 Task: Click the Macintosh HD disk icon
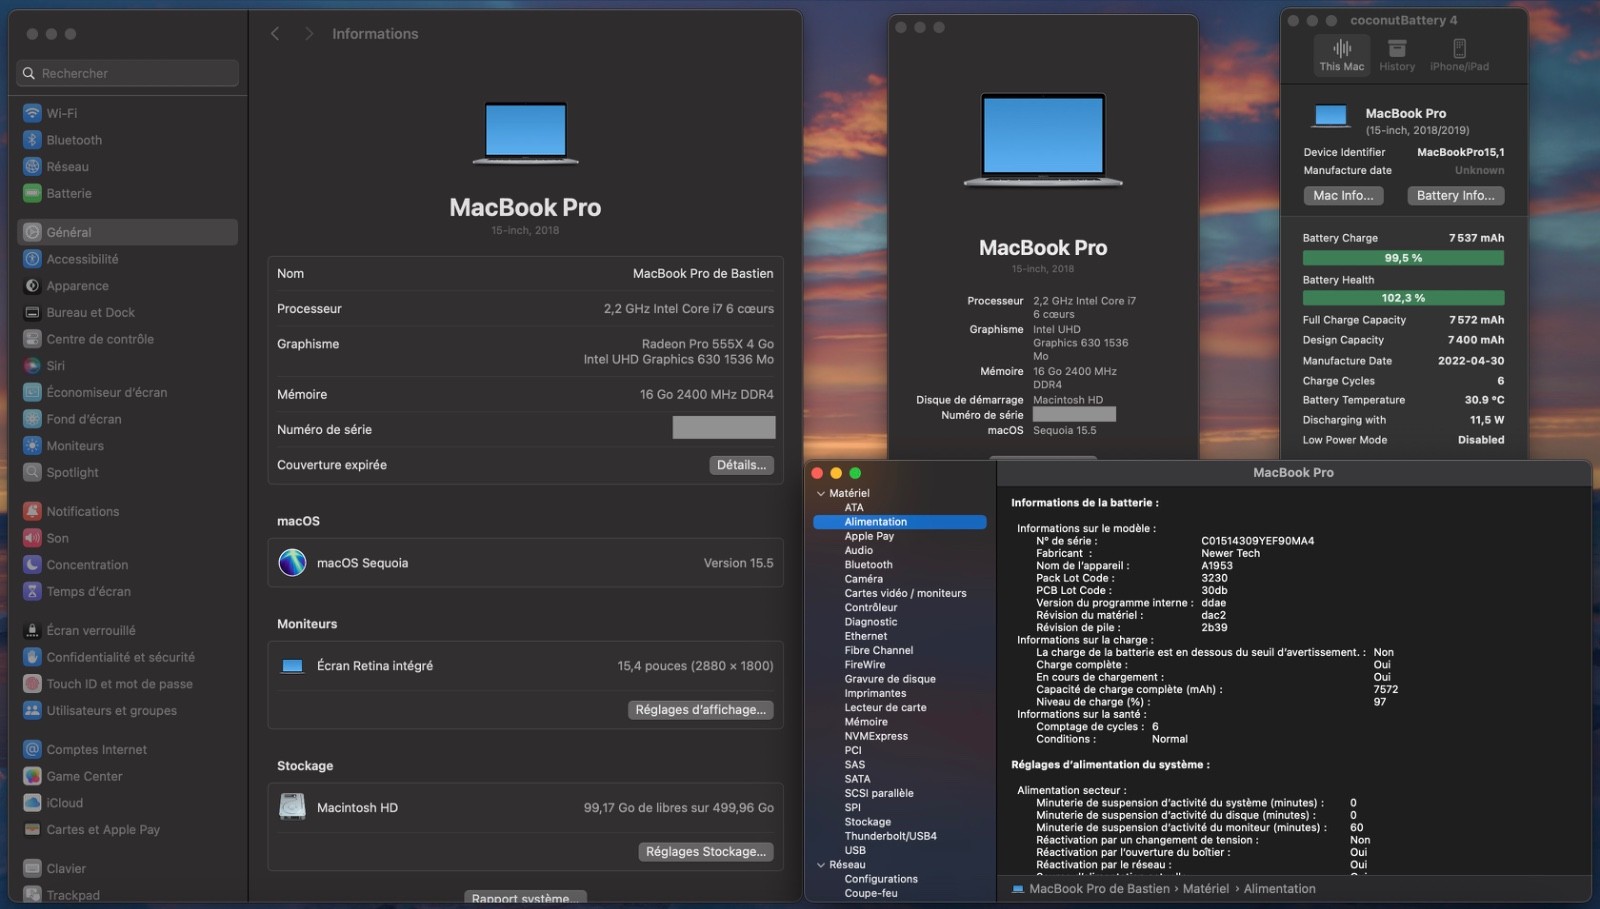point(292,807)
